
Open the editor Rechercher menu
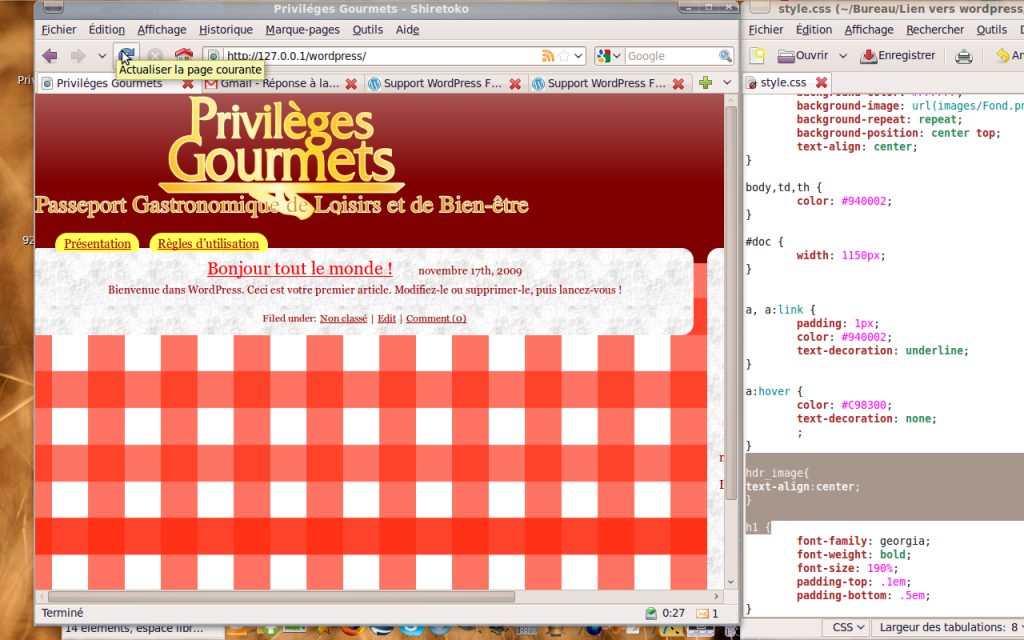point(935,30)
